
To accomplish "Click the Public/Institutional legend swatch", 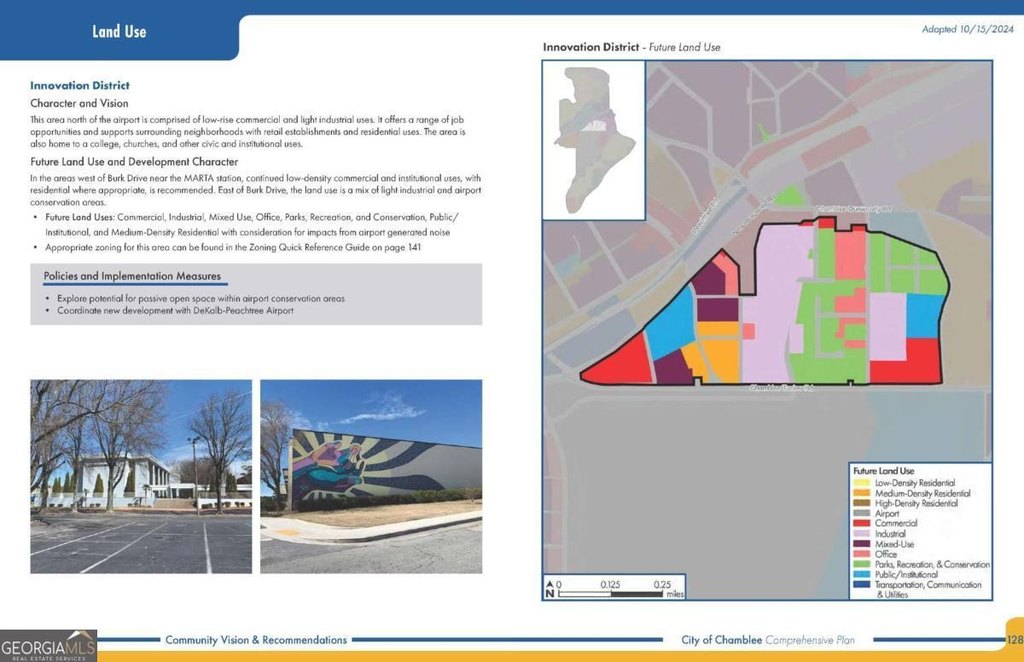I will tap(861, 575).
